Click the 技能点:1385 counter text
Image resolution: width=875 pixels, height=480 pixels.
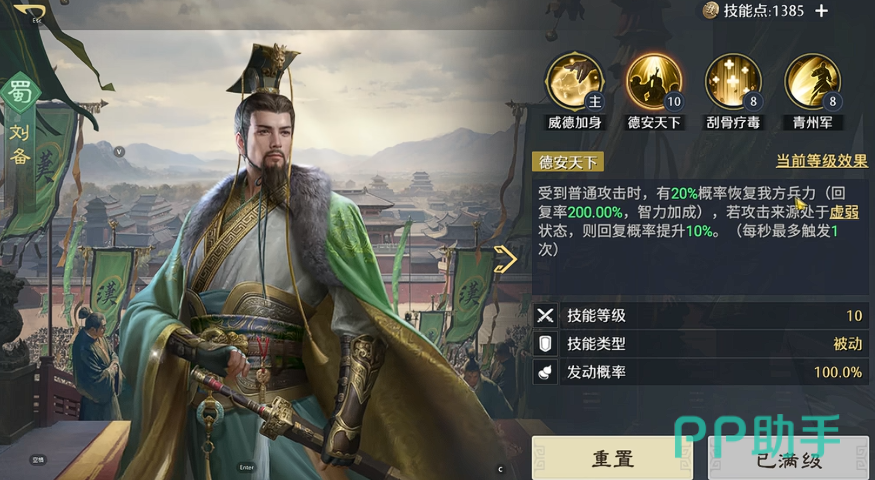click(763, 11)
